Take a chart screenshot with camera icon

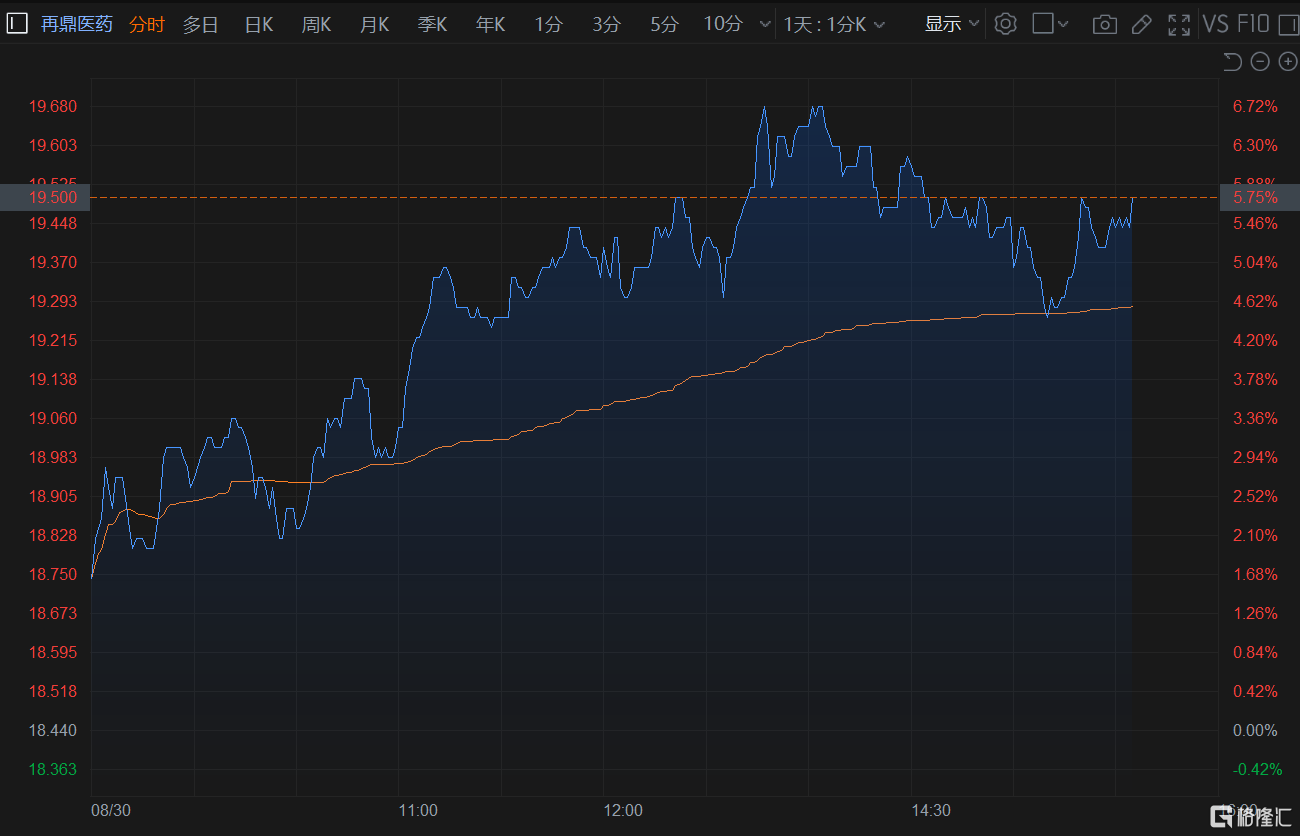tap(1104, 24)
